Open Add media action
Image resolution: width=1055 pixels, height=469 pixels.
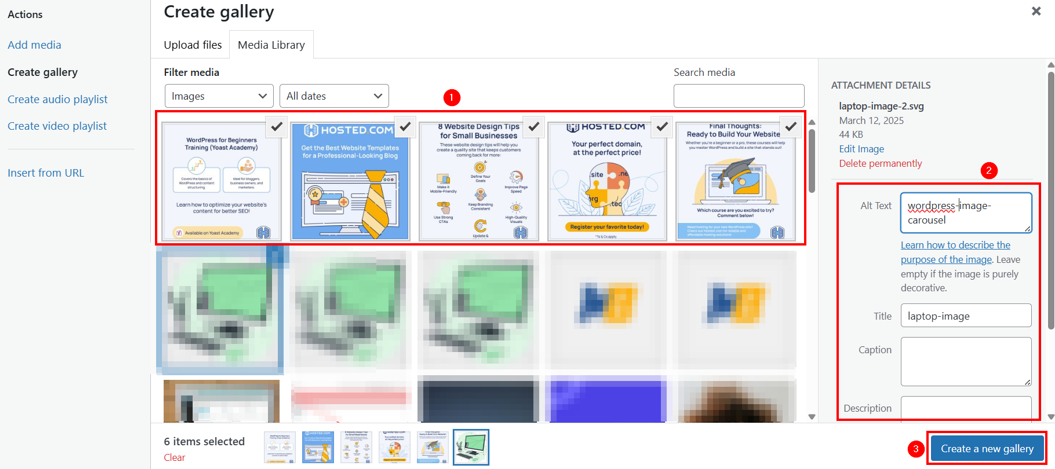[34, 45]
